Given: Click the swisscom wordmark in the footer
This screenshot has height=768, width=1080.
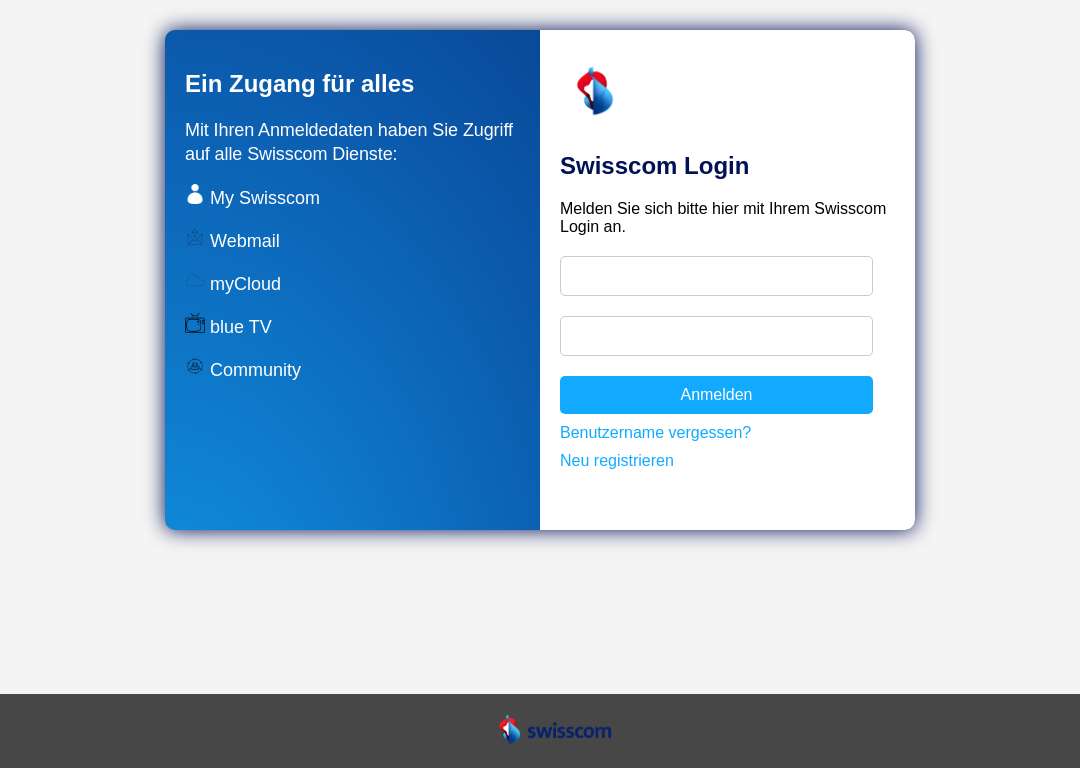Looking at the screenshot, I should point(569,731).
